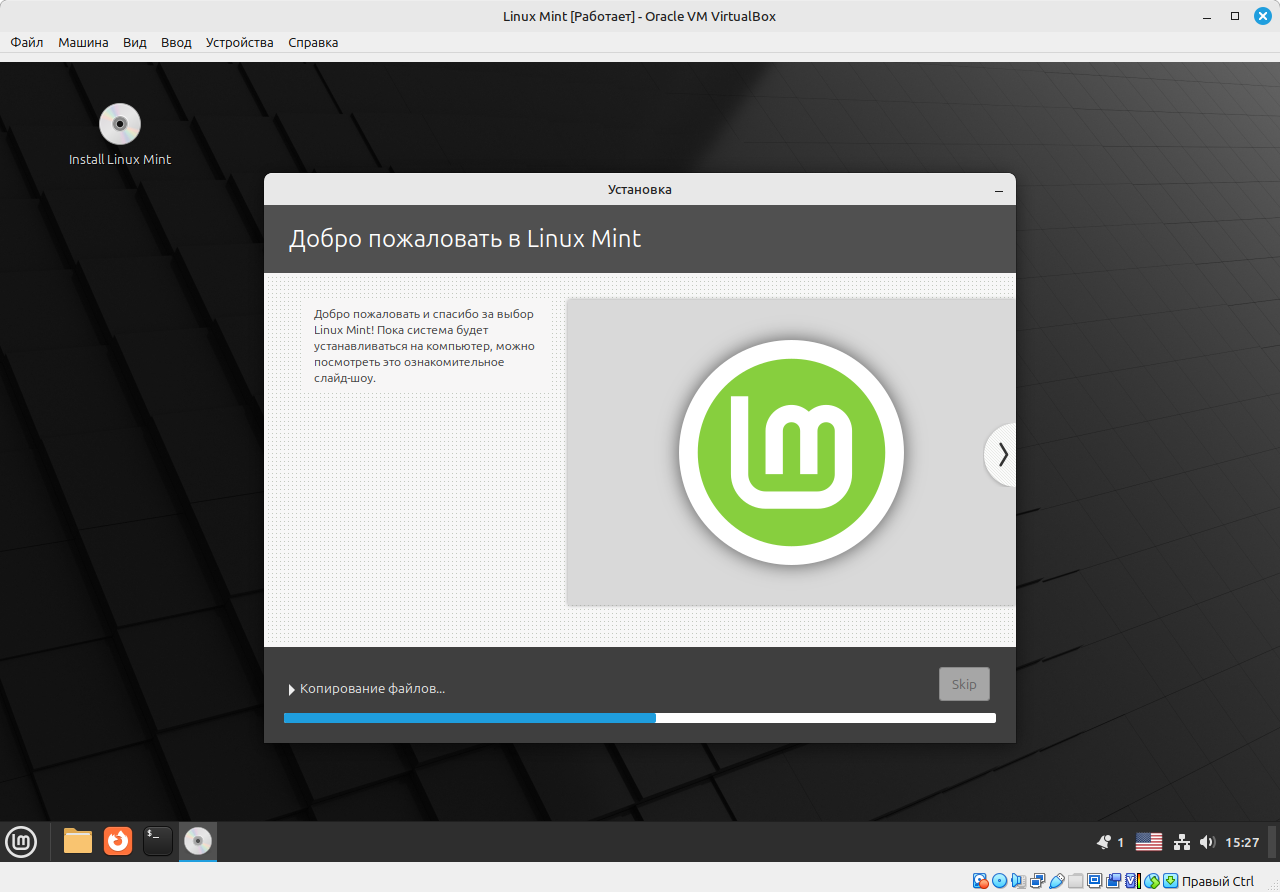
Task: Open the volume speaker tray icon
Action: point(1207,842)
